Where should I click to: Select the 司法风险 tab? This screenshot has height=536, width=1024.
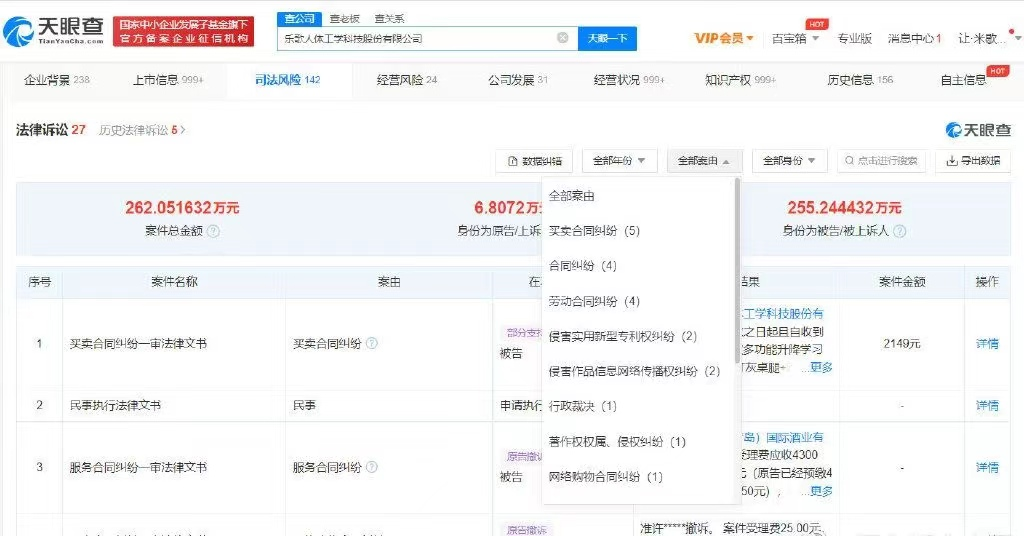click(x=287, y=80)
